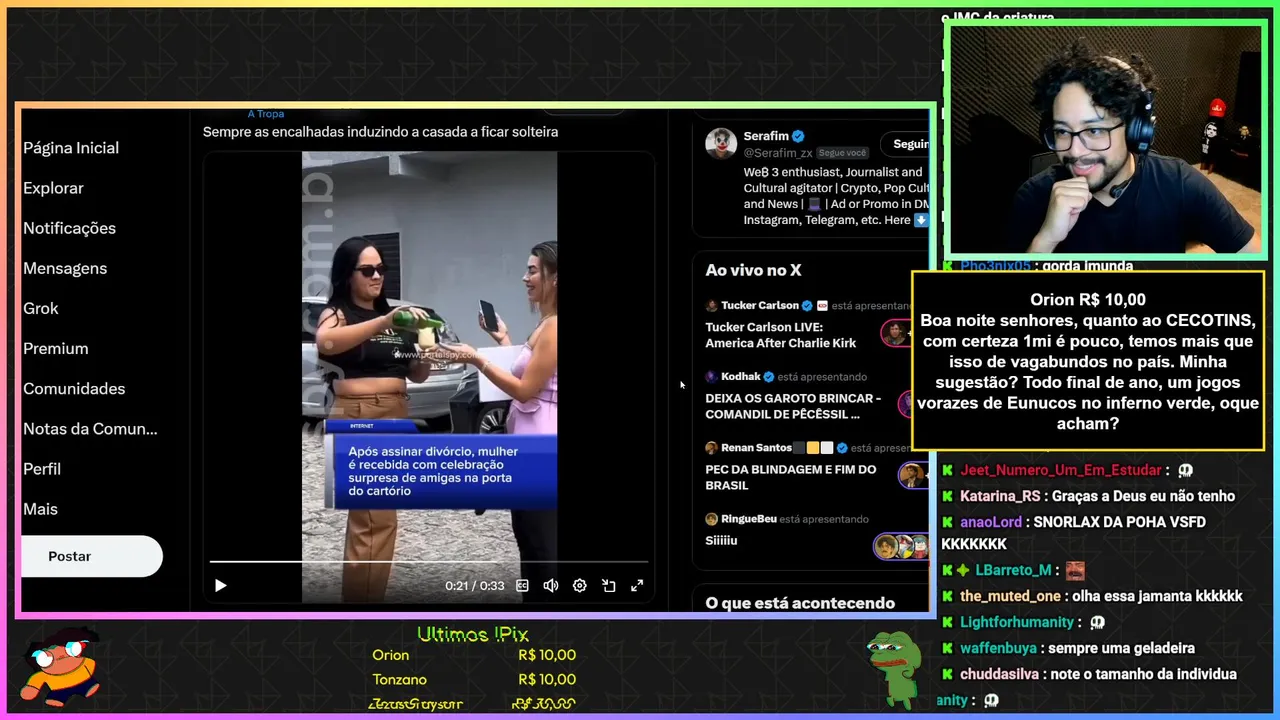1280x720 pixels.
Task: Open RingueBeu's Siiiiiu live
Action: point(721,540)
